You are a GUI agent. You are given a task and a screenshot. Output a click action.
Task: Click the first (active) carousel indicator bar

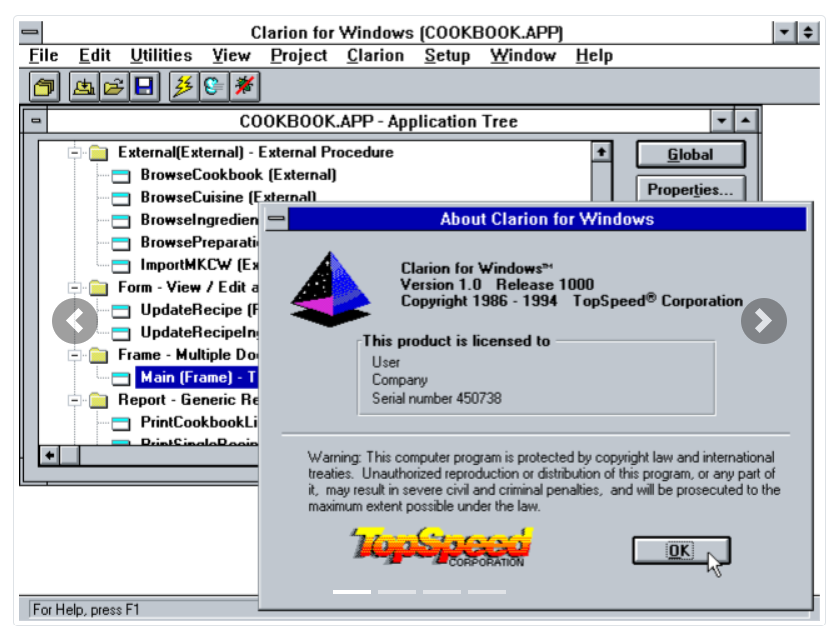(352, 592)
